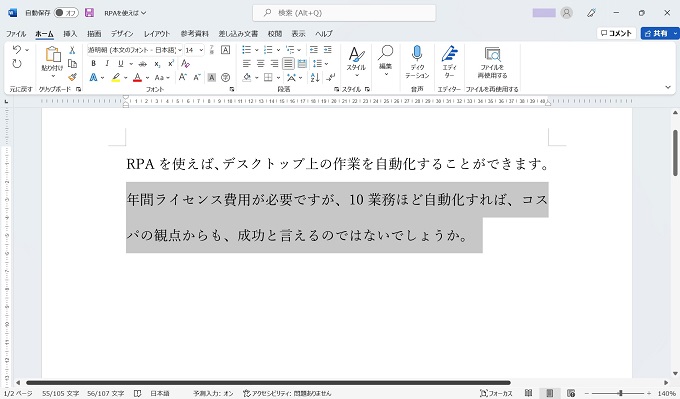Click the Sort A-Z icon
The image size is (680, 399).
[x=315, y=78]
